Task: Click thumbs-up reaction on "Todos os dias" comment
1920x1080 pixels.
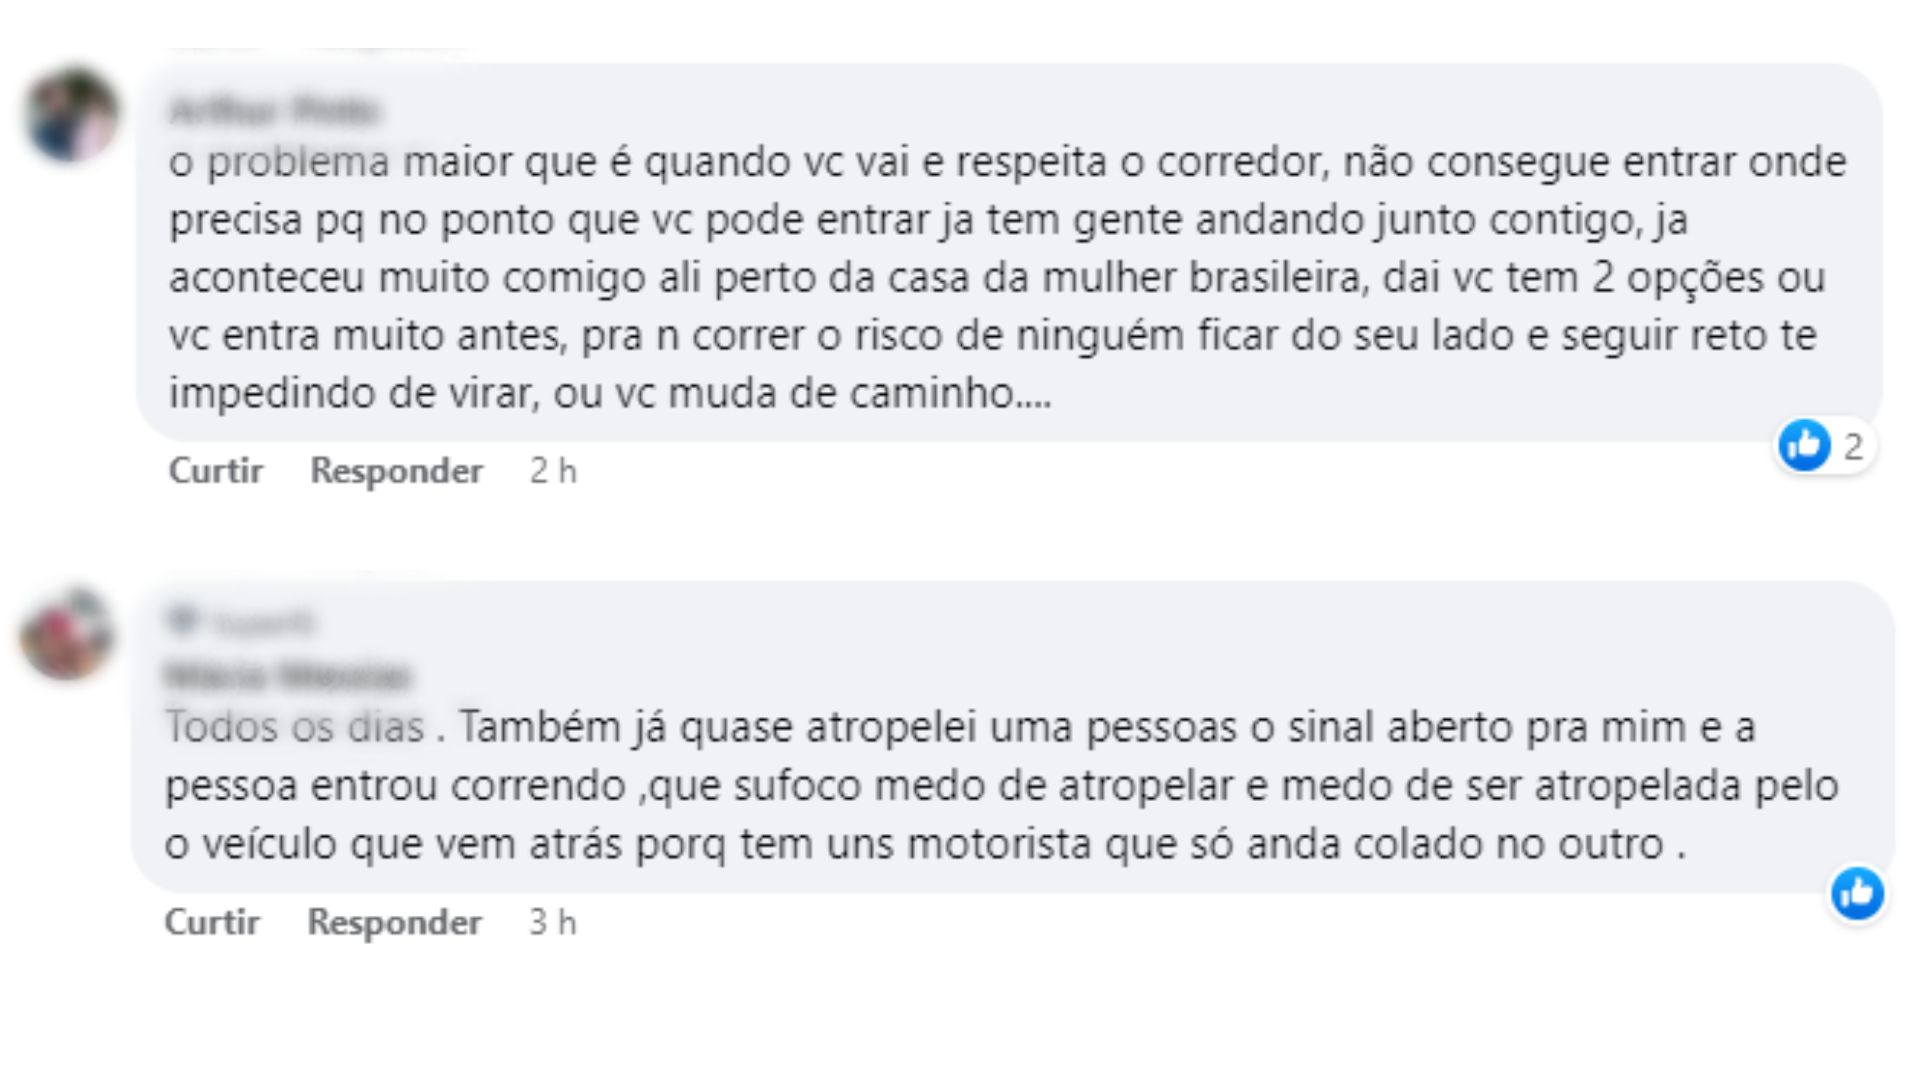Action: pyautogui.click(x=1857, y=893)
